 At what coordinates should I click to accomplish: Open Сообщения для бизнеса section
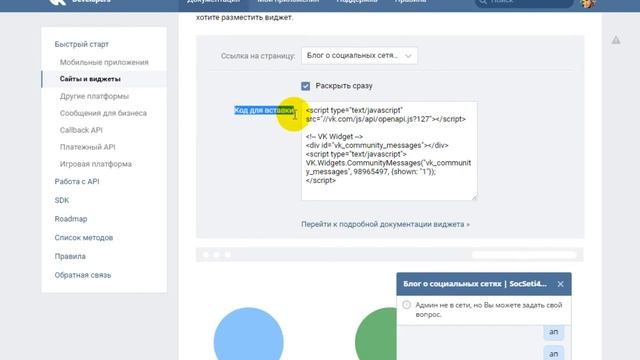(103, 113)
